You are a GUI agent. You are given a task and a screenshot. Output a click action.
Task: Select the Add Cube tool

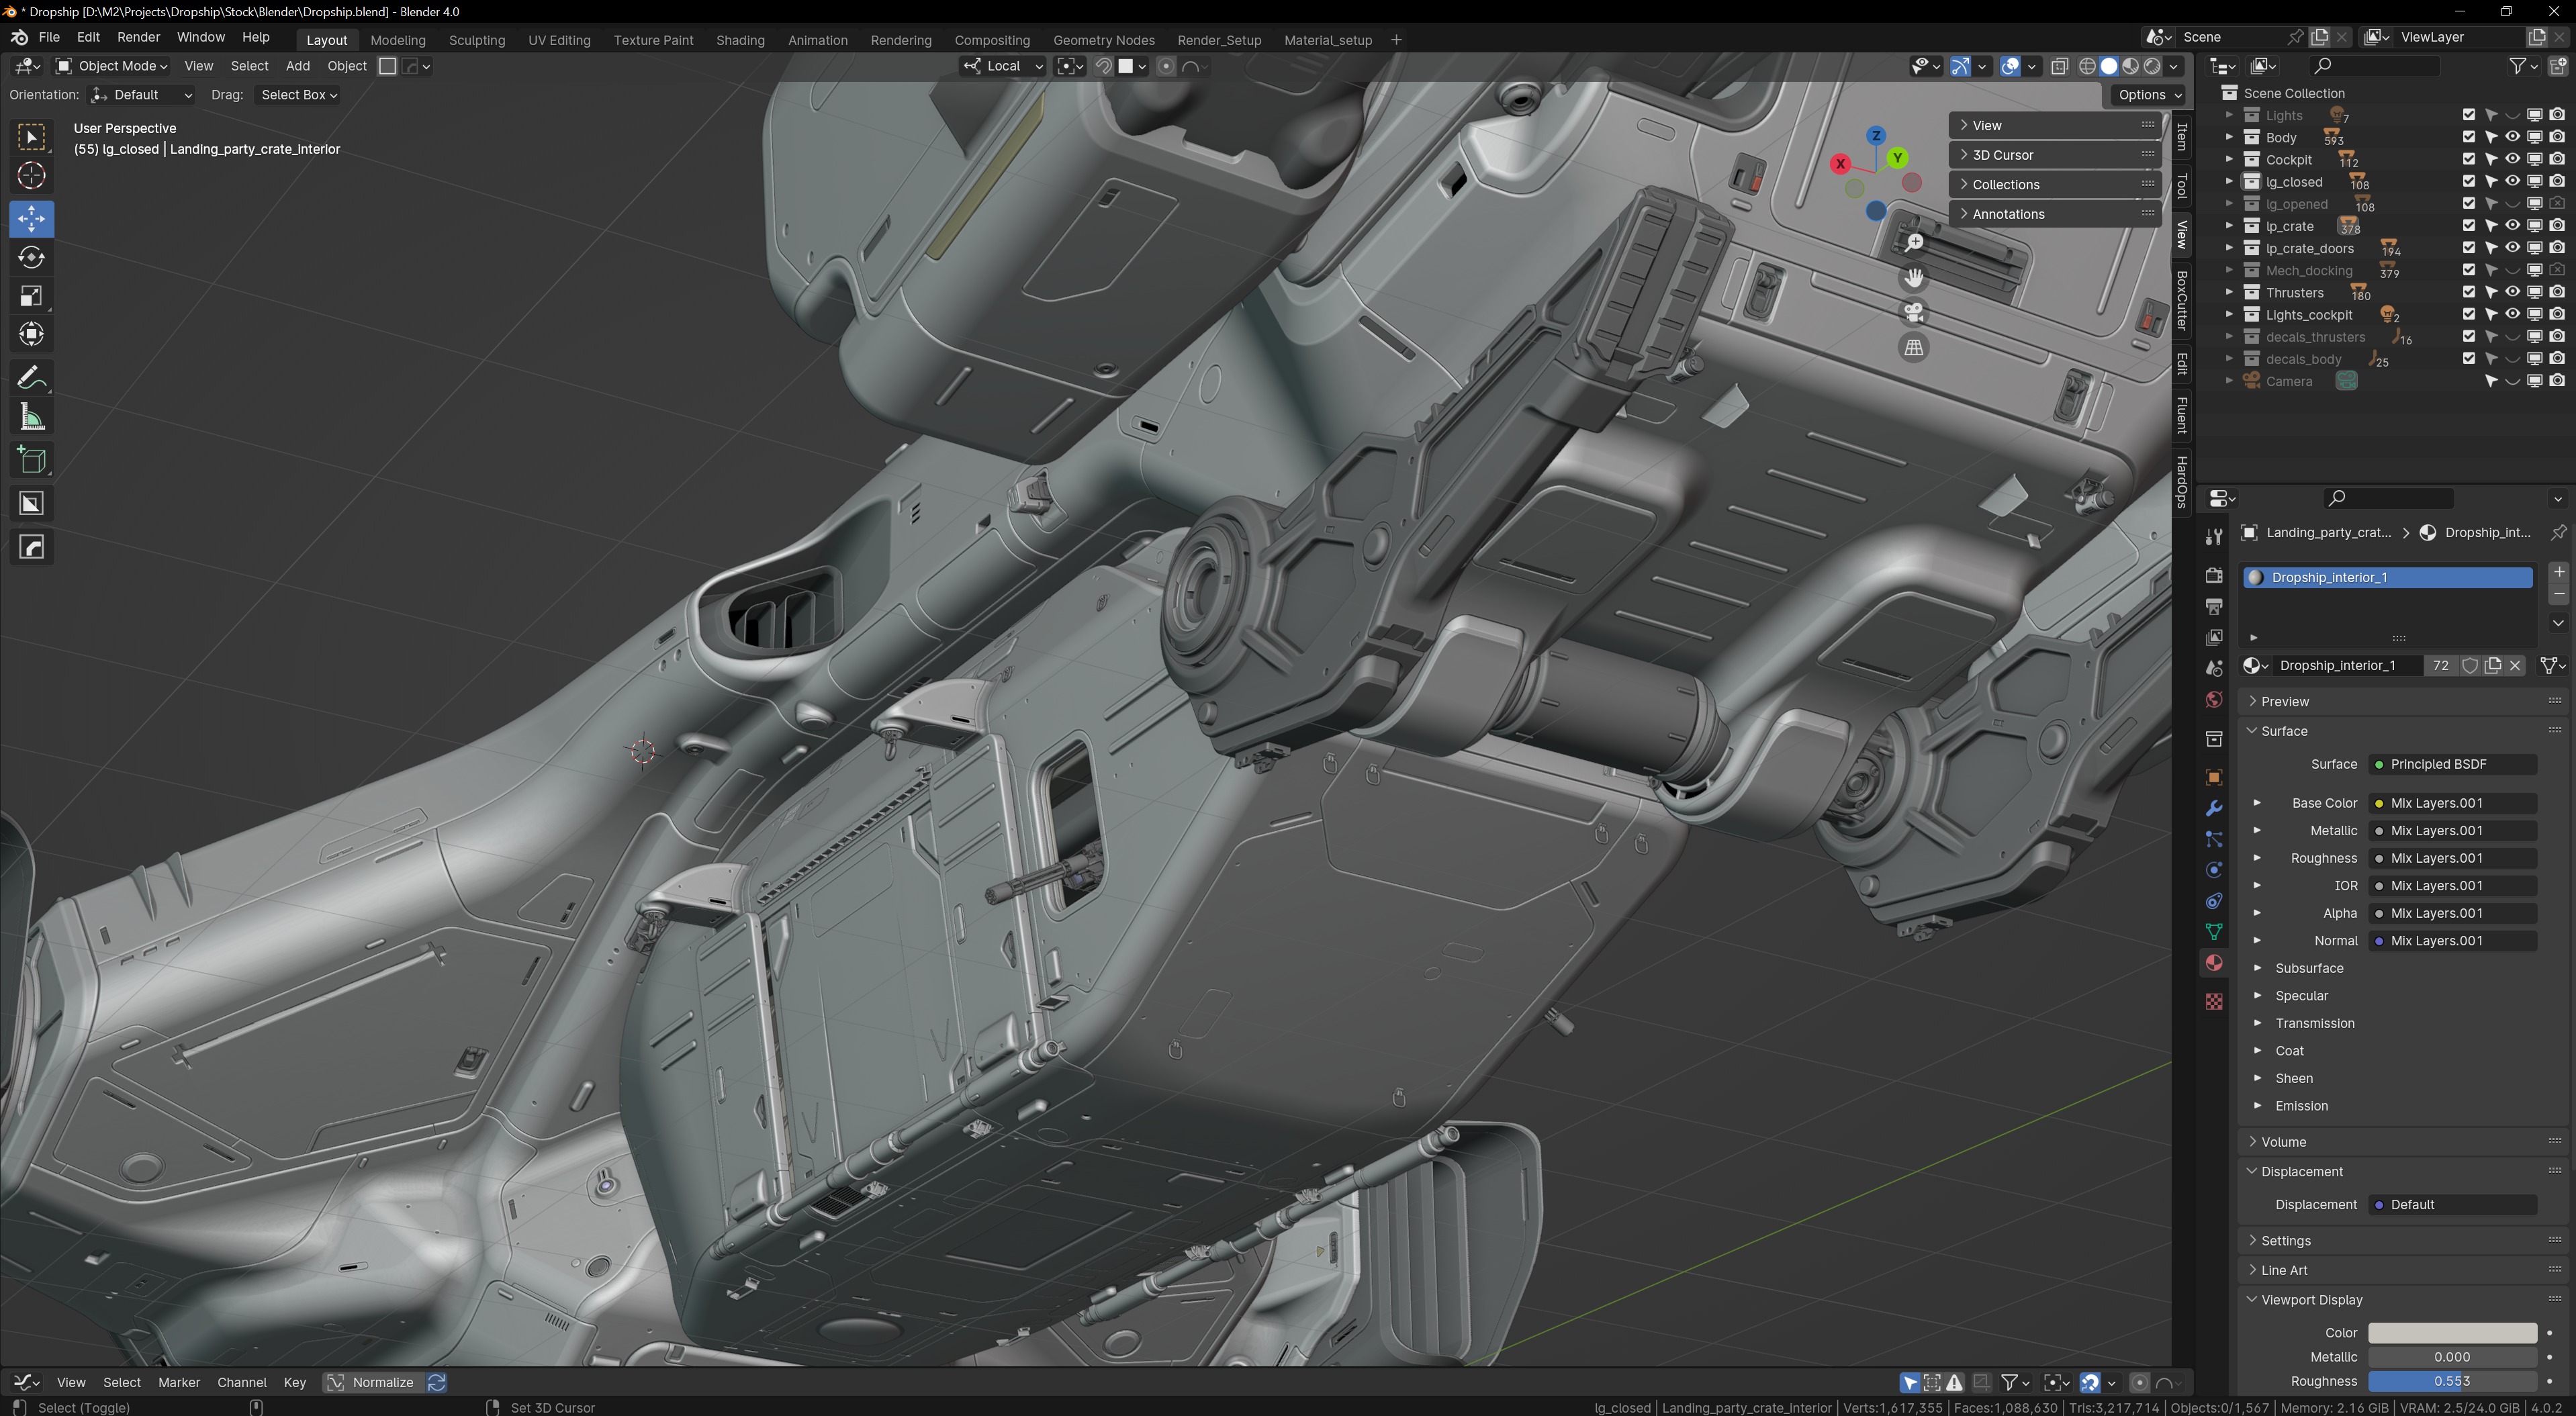pyautogui.click(x=31, y=461)
